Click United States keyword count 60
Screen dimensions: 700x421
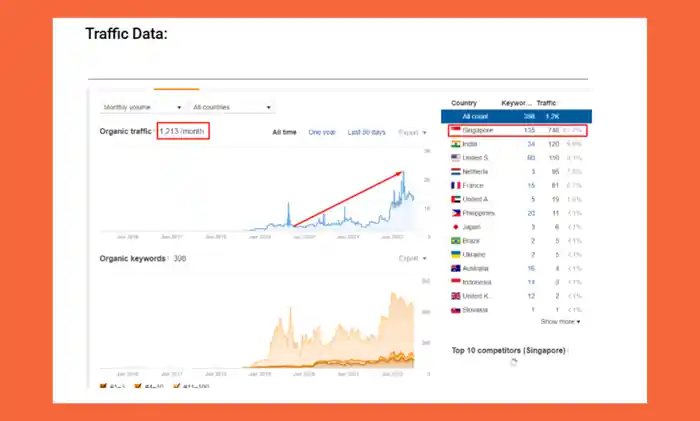coord(531,158)
